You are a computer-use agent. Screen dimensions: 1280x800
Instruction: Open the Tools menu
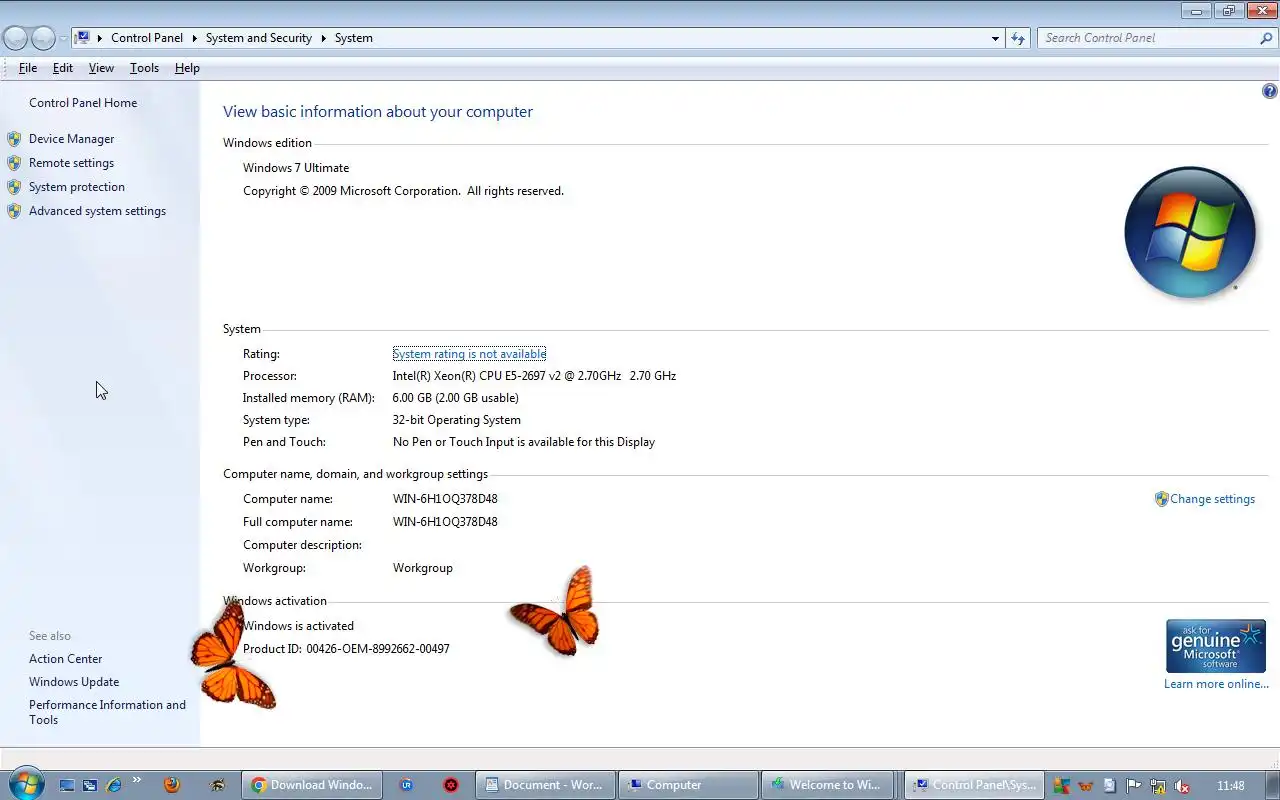(144, 68)
